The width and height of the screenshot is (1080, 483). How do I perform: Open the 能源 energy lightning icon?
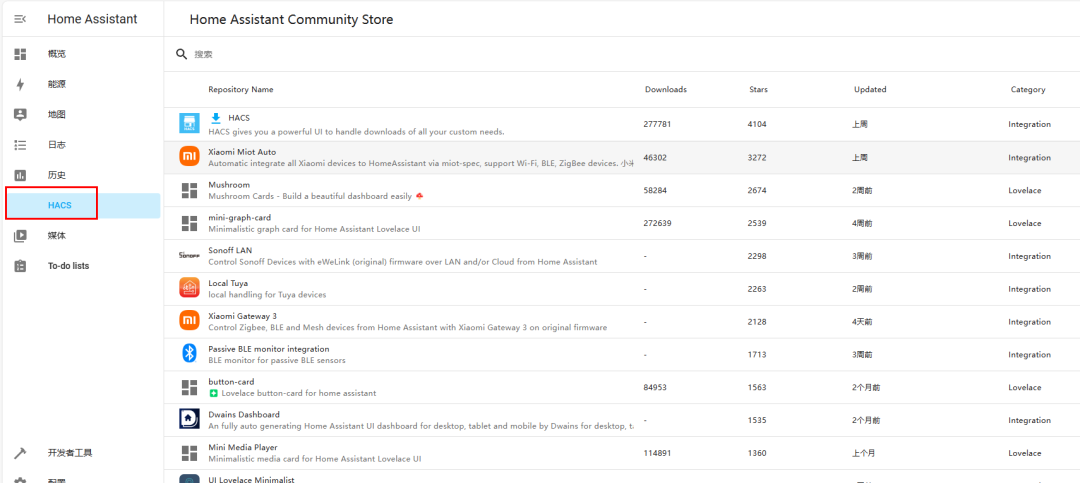coord(20,84)
